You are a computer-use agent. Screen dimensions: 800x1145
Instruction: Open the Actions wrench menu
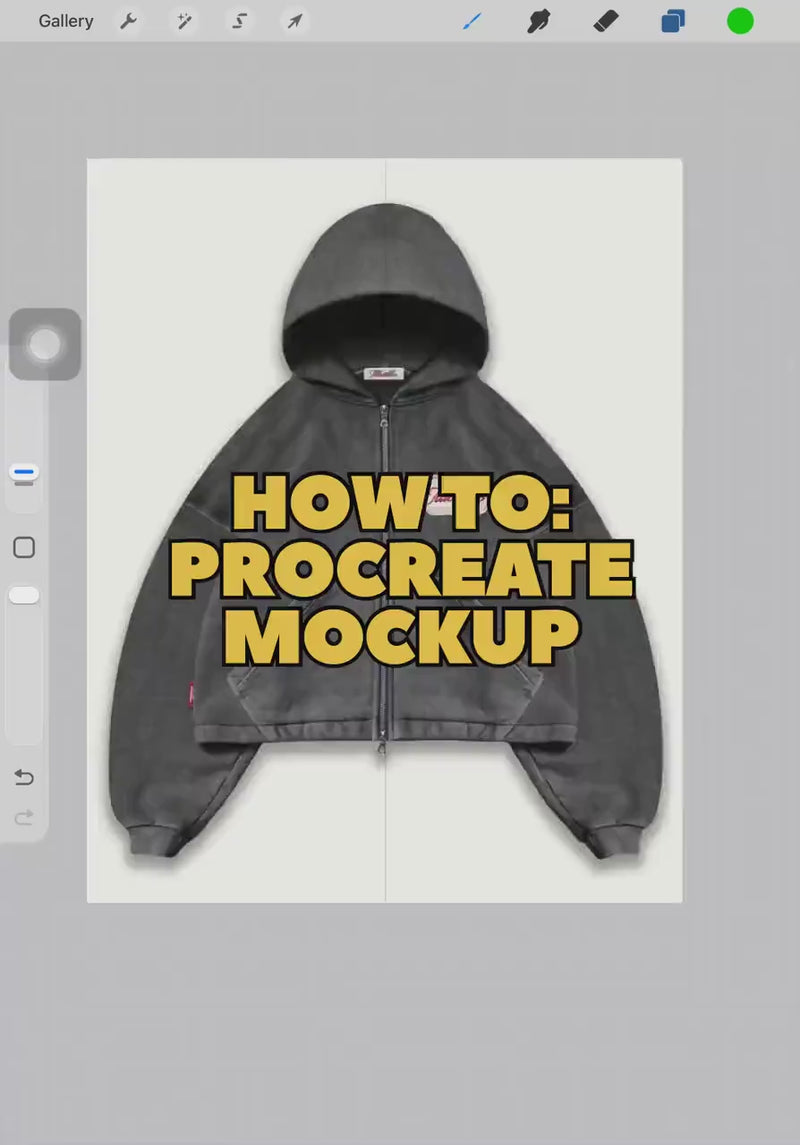[129, 21]
